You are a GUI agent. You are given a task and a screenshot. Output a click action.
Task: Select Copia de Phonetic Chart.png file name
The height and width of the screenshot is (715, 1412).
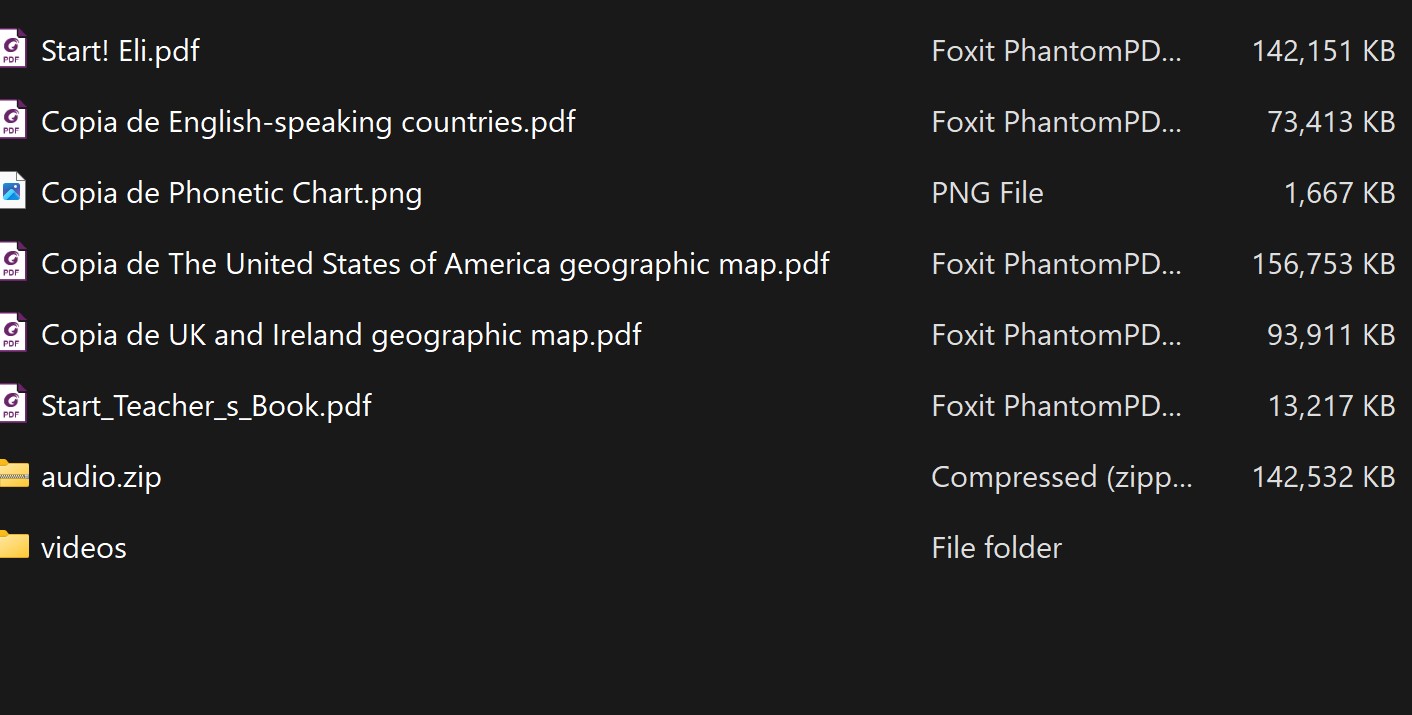click(x=231, y=193)
